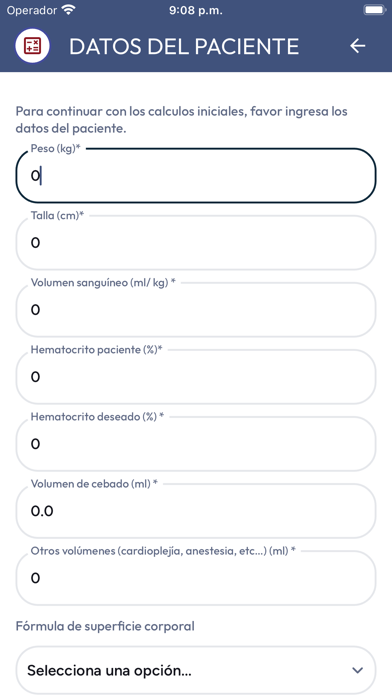Tap the Wi-Fi status icon
Image resolution: width=392 pixels, height=696 pixels.
pyautogui.click(x=68, y=10)
